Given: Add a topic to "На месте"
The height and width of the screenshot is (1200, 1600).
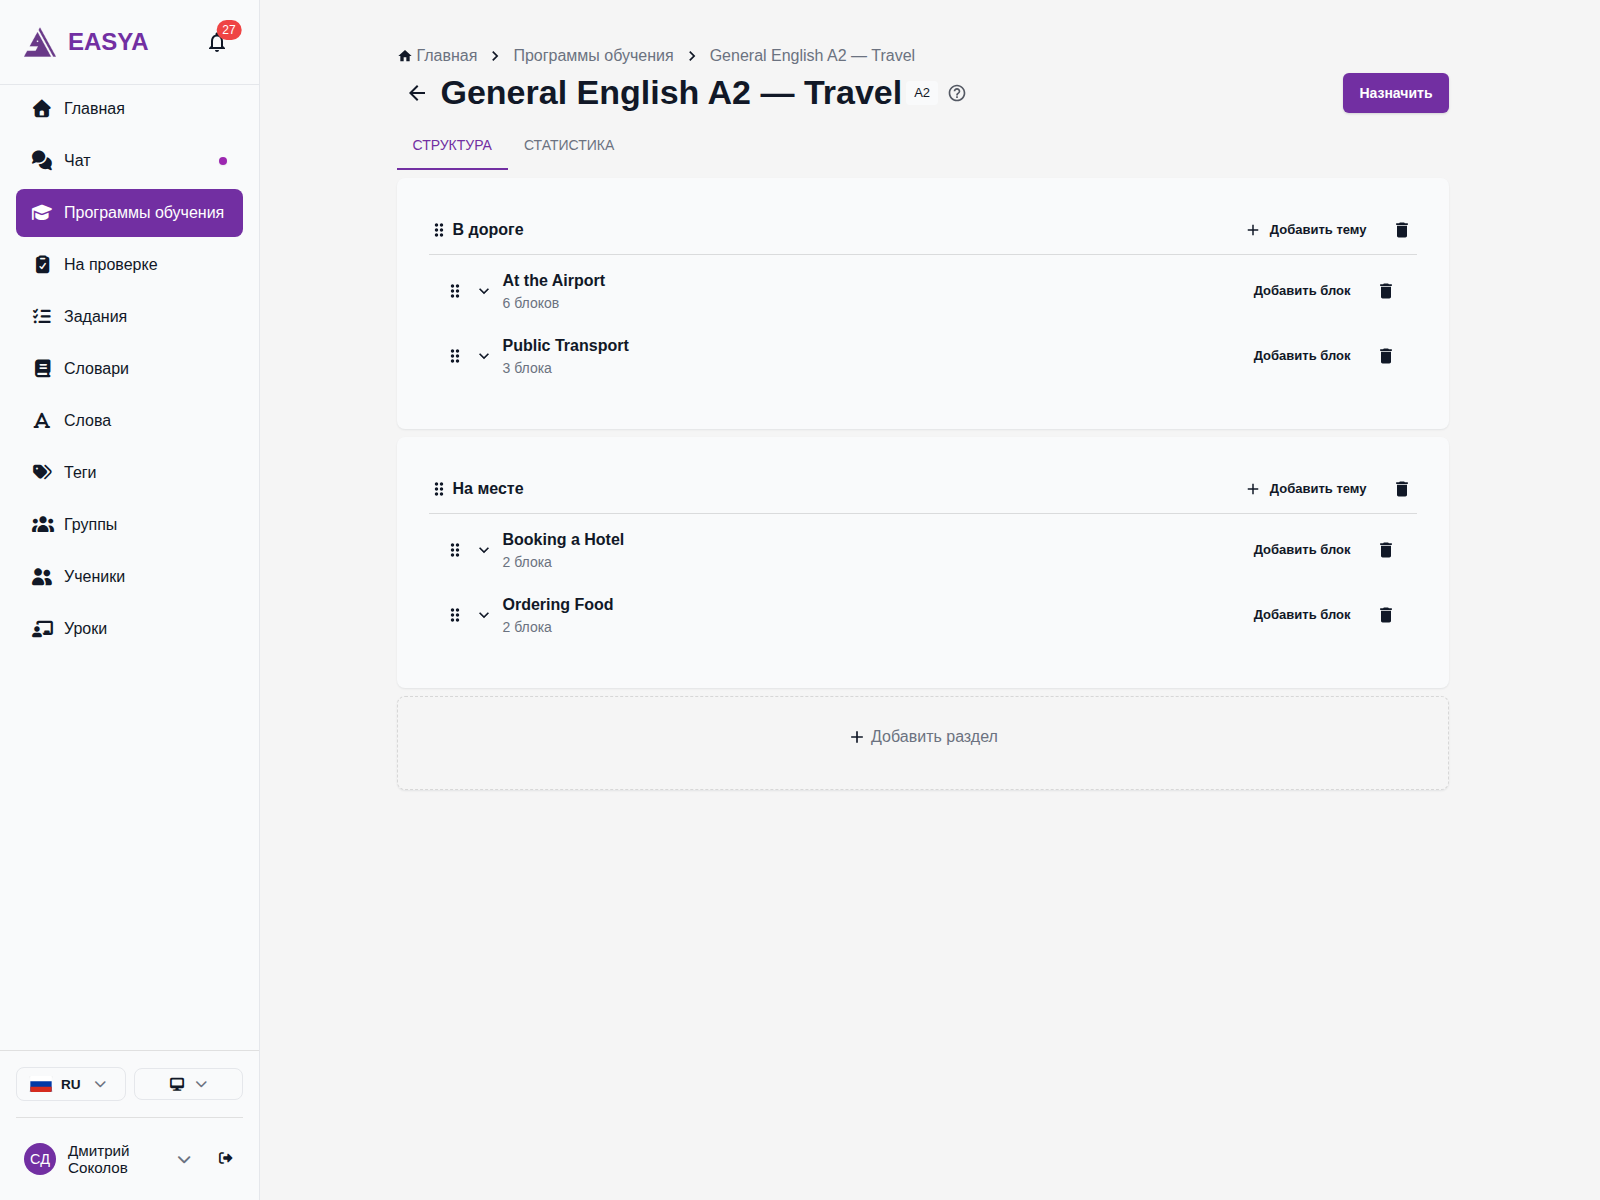Looking at the screenshot, I should pos(1306,489).
